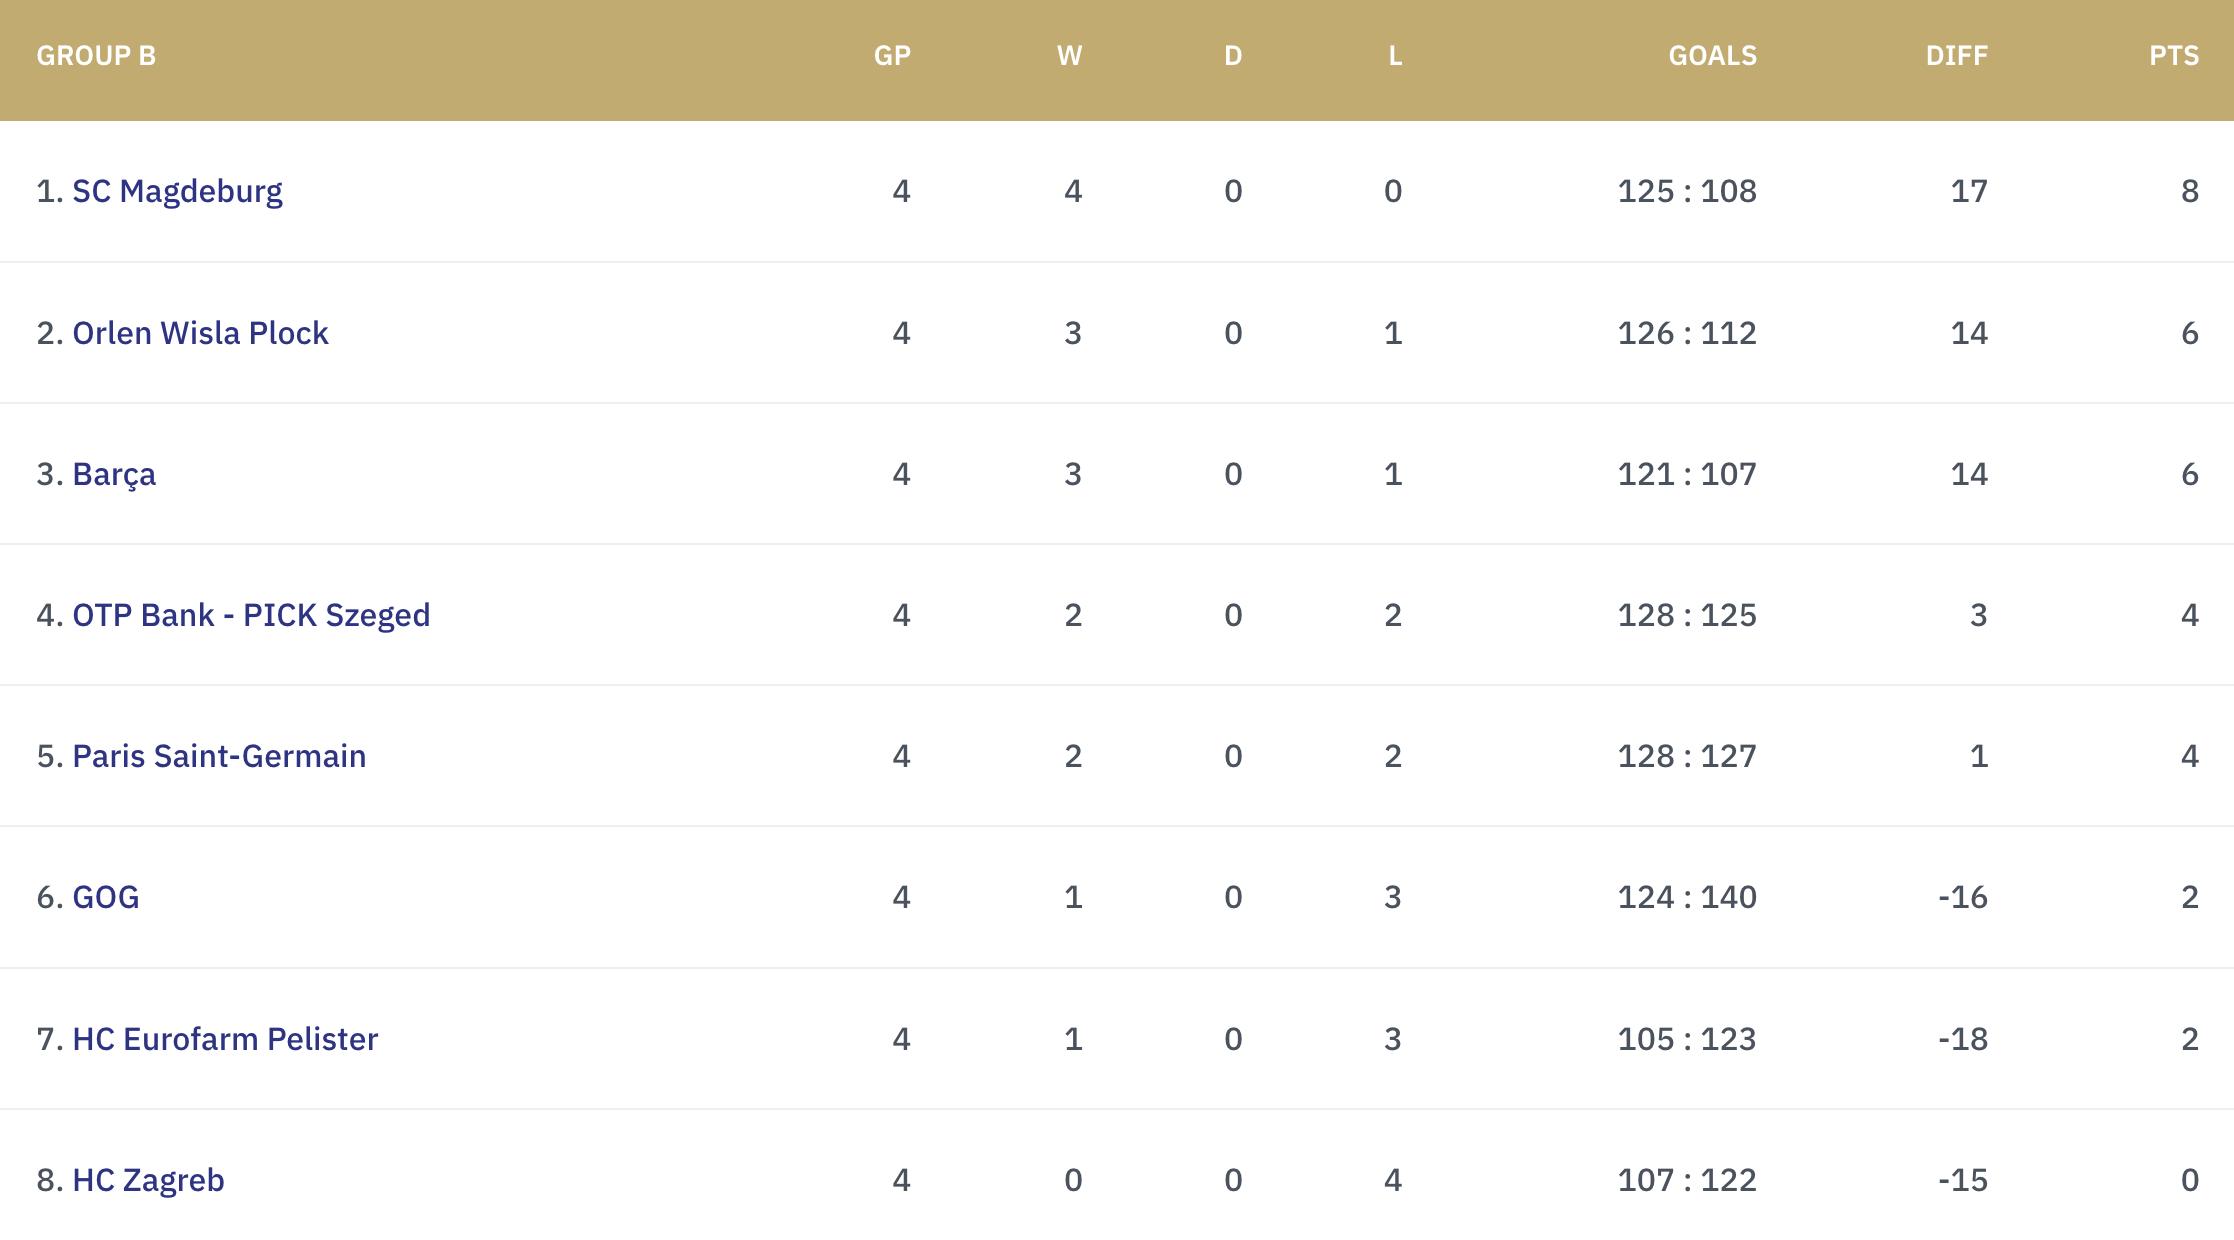Open the Orlen Wisla Plock team link
Image resolution: width=2234 pixels, height=1240 pixels.
coord(200,333)
